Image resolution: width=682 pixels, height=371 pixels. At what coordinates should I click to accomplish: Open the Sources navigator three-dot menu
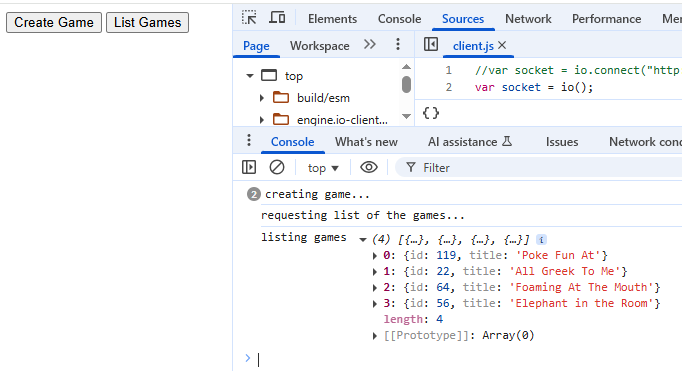click(398, 44)
